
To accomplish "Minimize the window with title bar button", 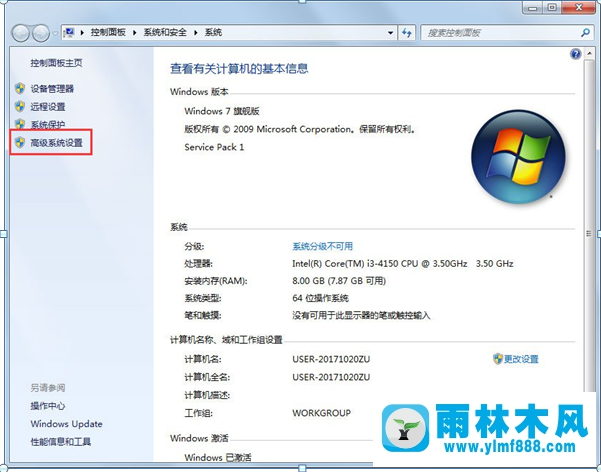I will tap(533, 7).
